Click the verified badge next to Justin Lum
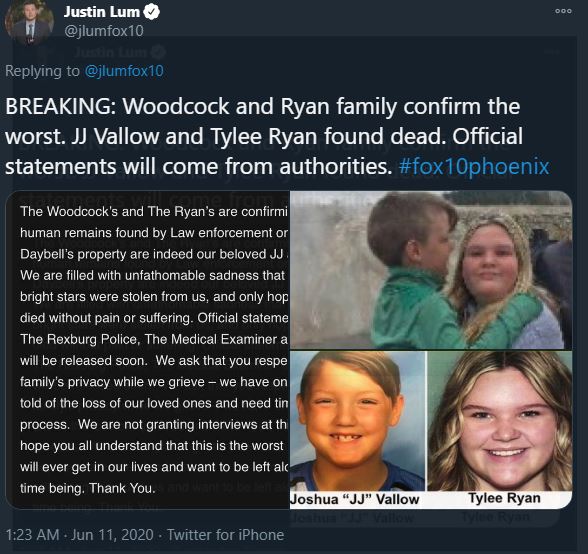Screen dimensions: 588x554 click(x=152, y=12)
